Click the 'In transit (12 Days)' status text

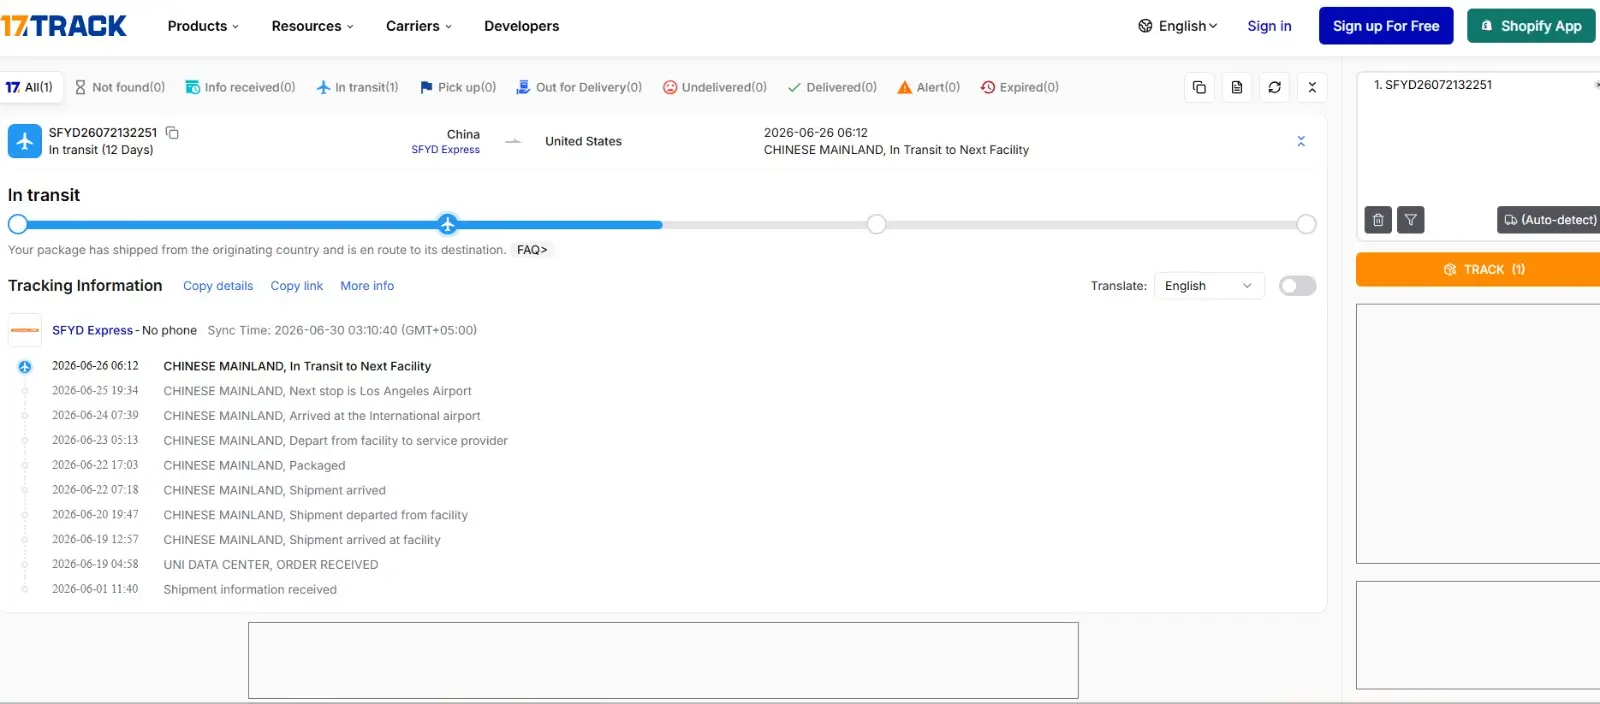(x=101, y=150)
